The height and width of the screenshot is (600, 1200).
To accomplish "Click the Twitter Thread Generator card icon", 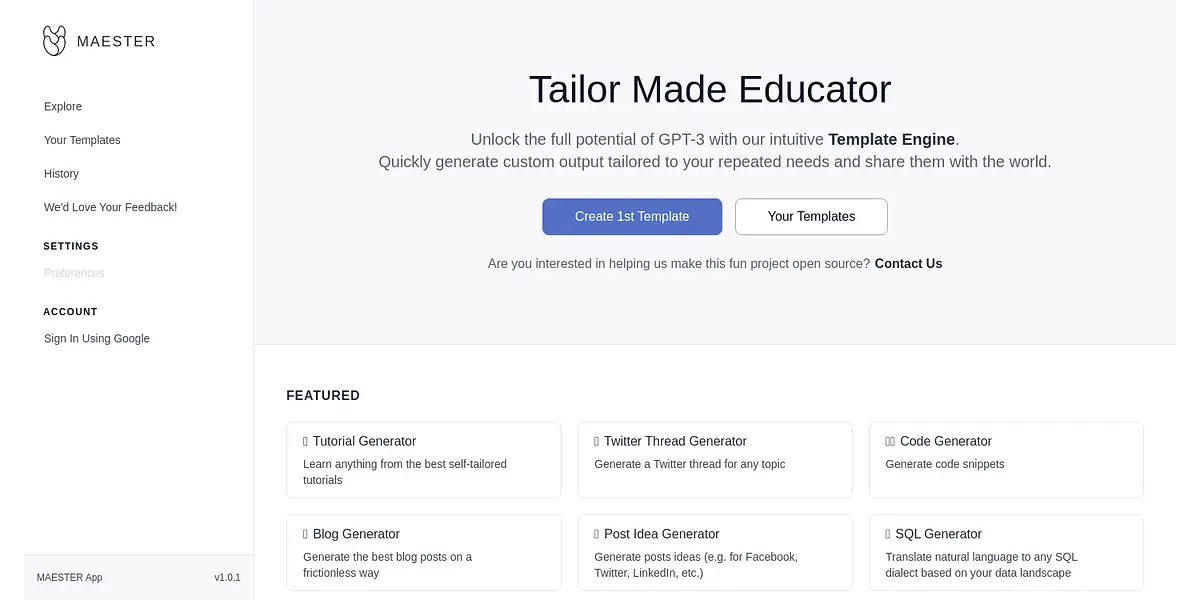I will tap(597, 441).
